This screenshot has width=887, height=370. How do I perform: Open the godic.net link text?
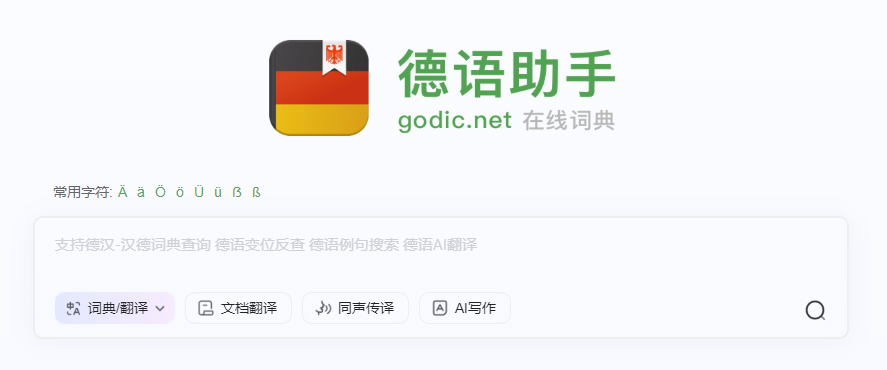[x=455, y=121]
